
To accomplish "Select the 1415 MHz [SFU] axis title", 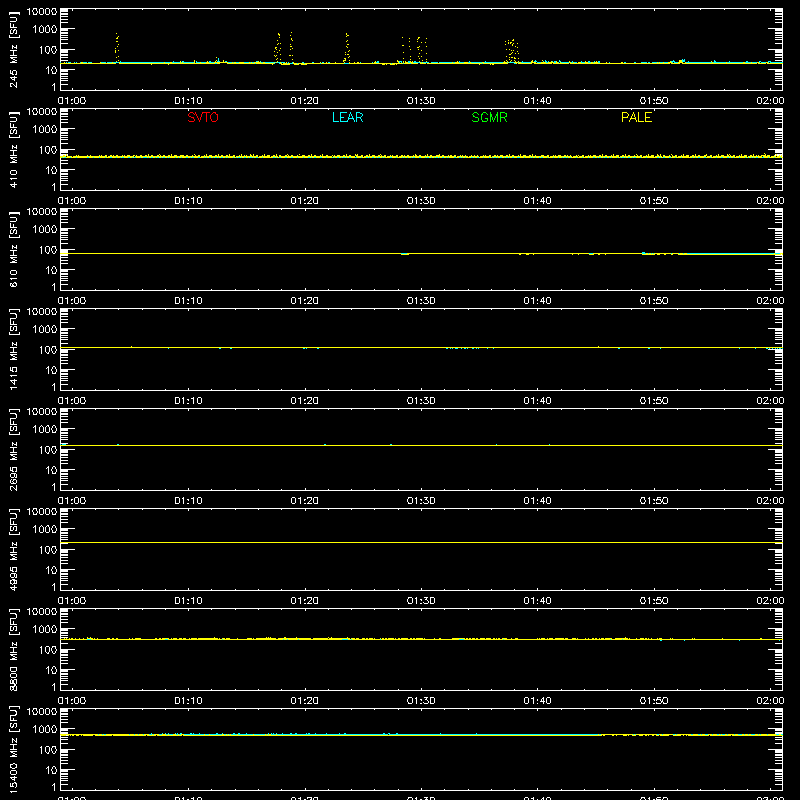I will click(x=13, y=349).
